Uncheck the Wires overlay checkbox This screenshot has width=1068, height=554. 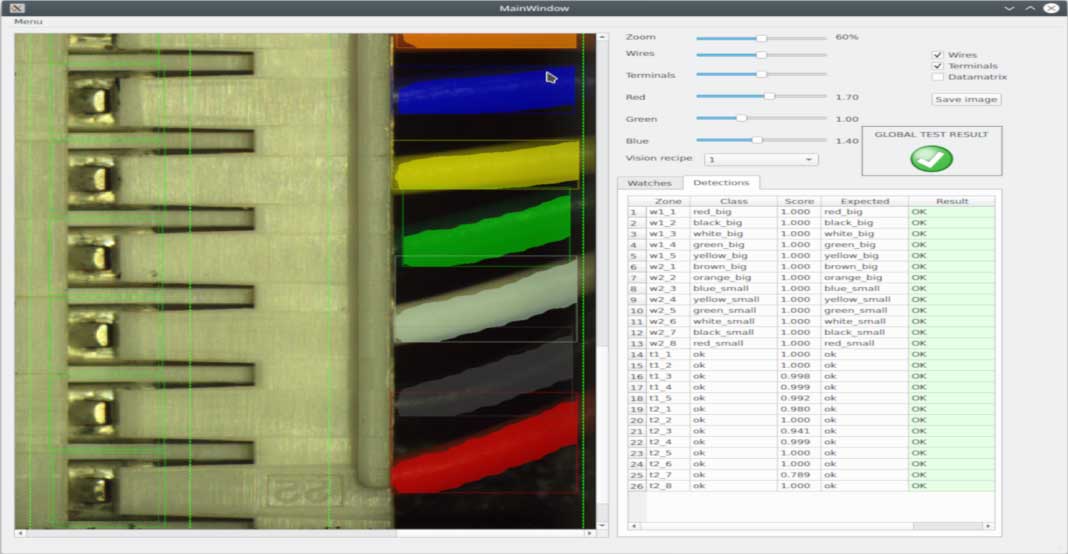[x=938, y=55]
